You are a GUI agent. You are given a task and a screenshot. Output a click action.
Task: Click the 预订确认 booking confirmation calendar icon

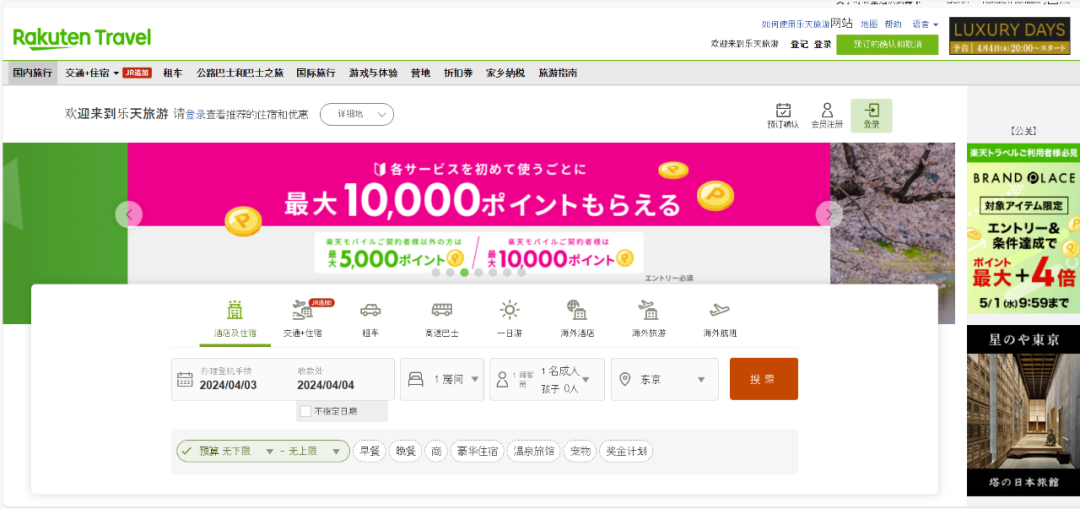tap(783, 111)
